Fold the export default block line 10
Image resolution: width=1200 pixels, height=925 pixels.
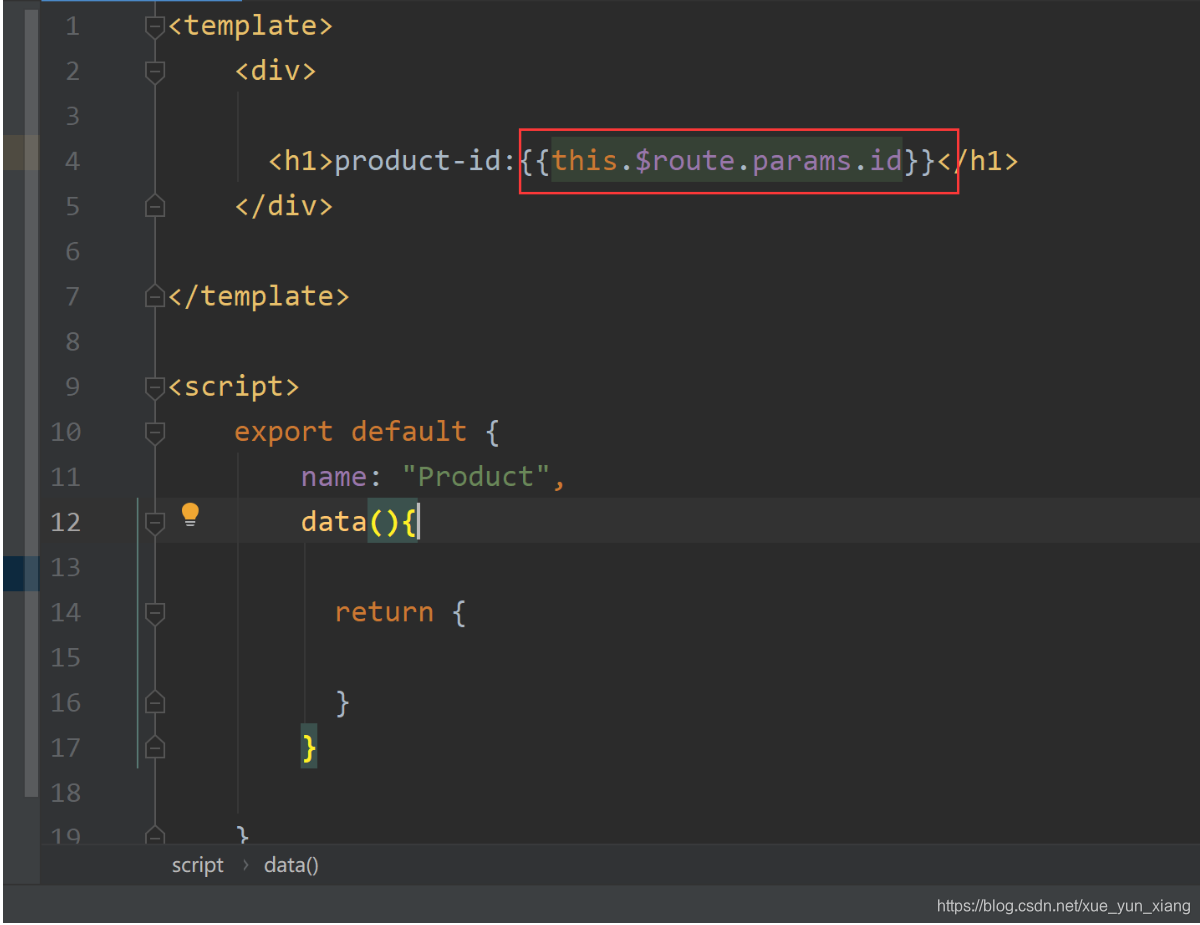[154, 432]
